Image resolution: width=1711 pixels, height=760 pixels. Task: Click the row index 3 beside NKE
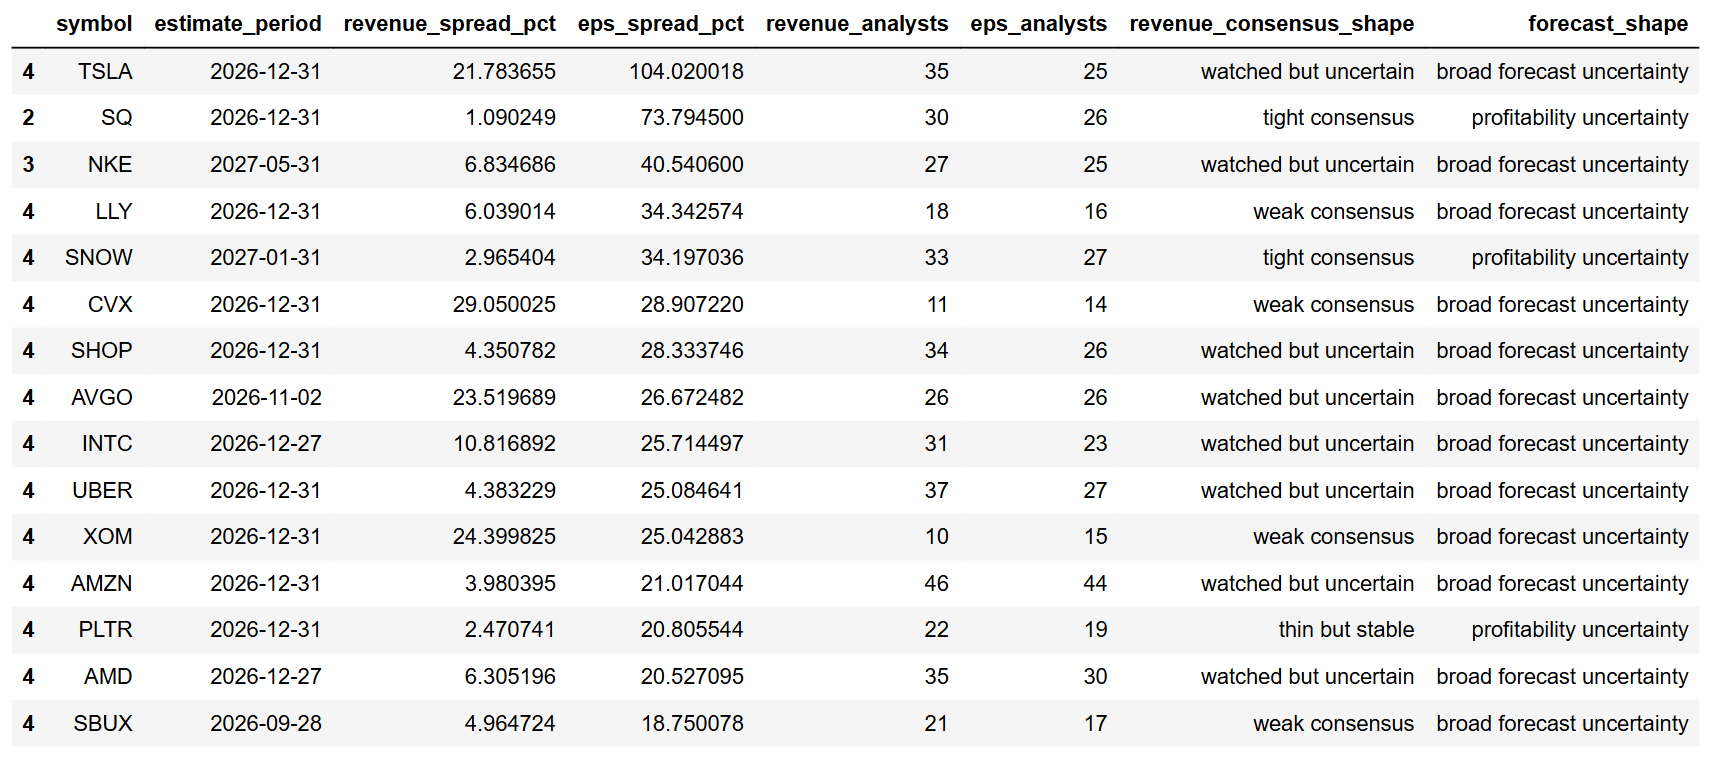28,165
